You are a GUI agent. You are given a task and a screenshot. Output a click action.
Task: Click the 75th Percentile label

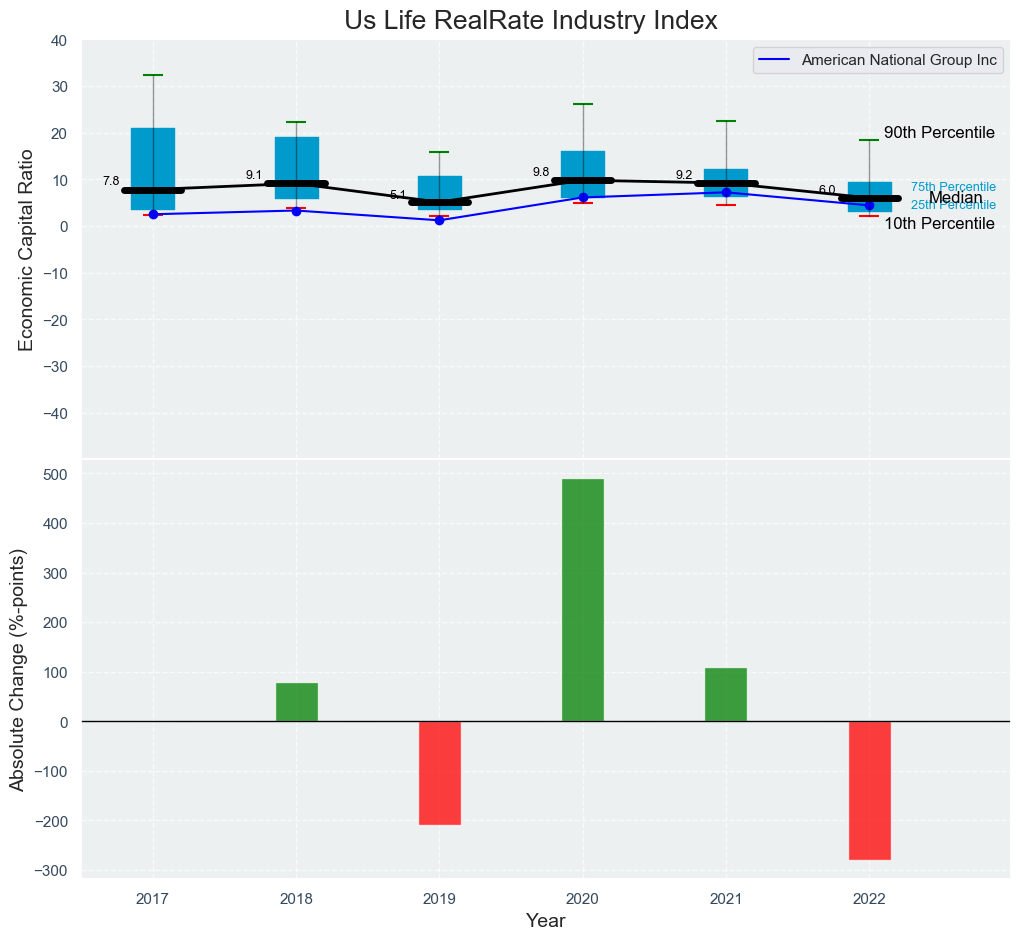[952, 187]
